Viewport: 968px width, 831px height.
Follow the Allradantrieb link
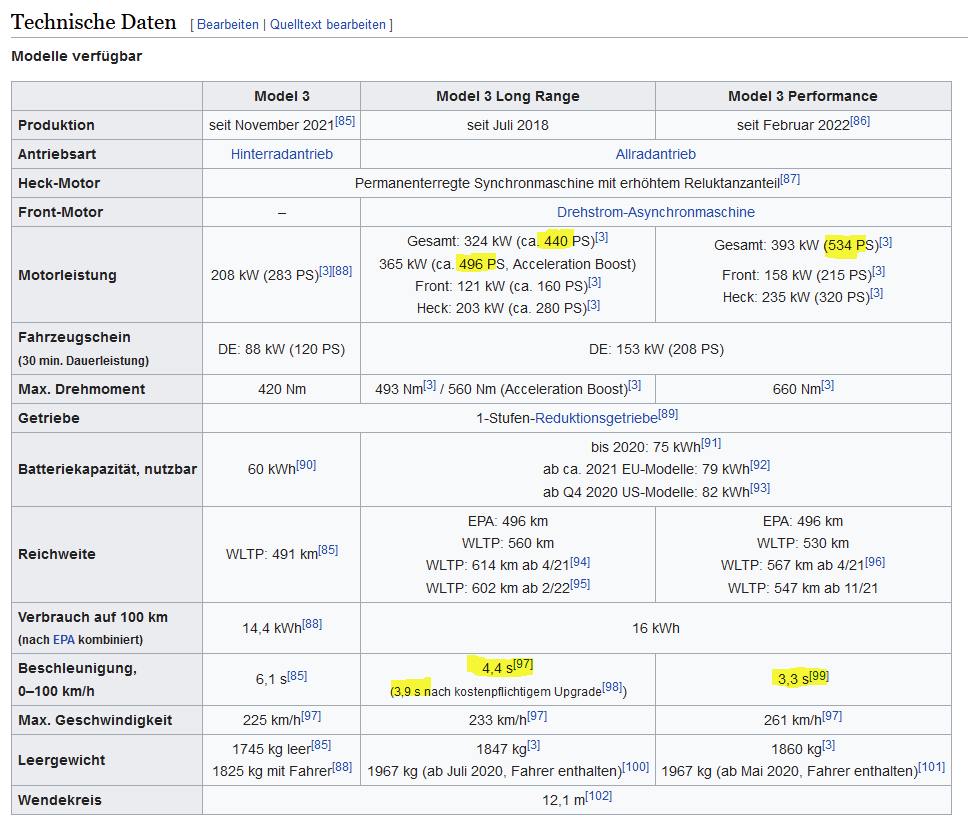coord(656,154)
